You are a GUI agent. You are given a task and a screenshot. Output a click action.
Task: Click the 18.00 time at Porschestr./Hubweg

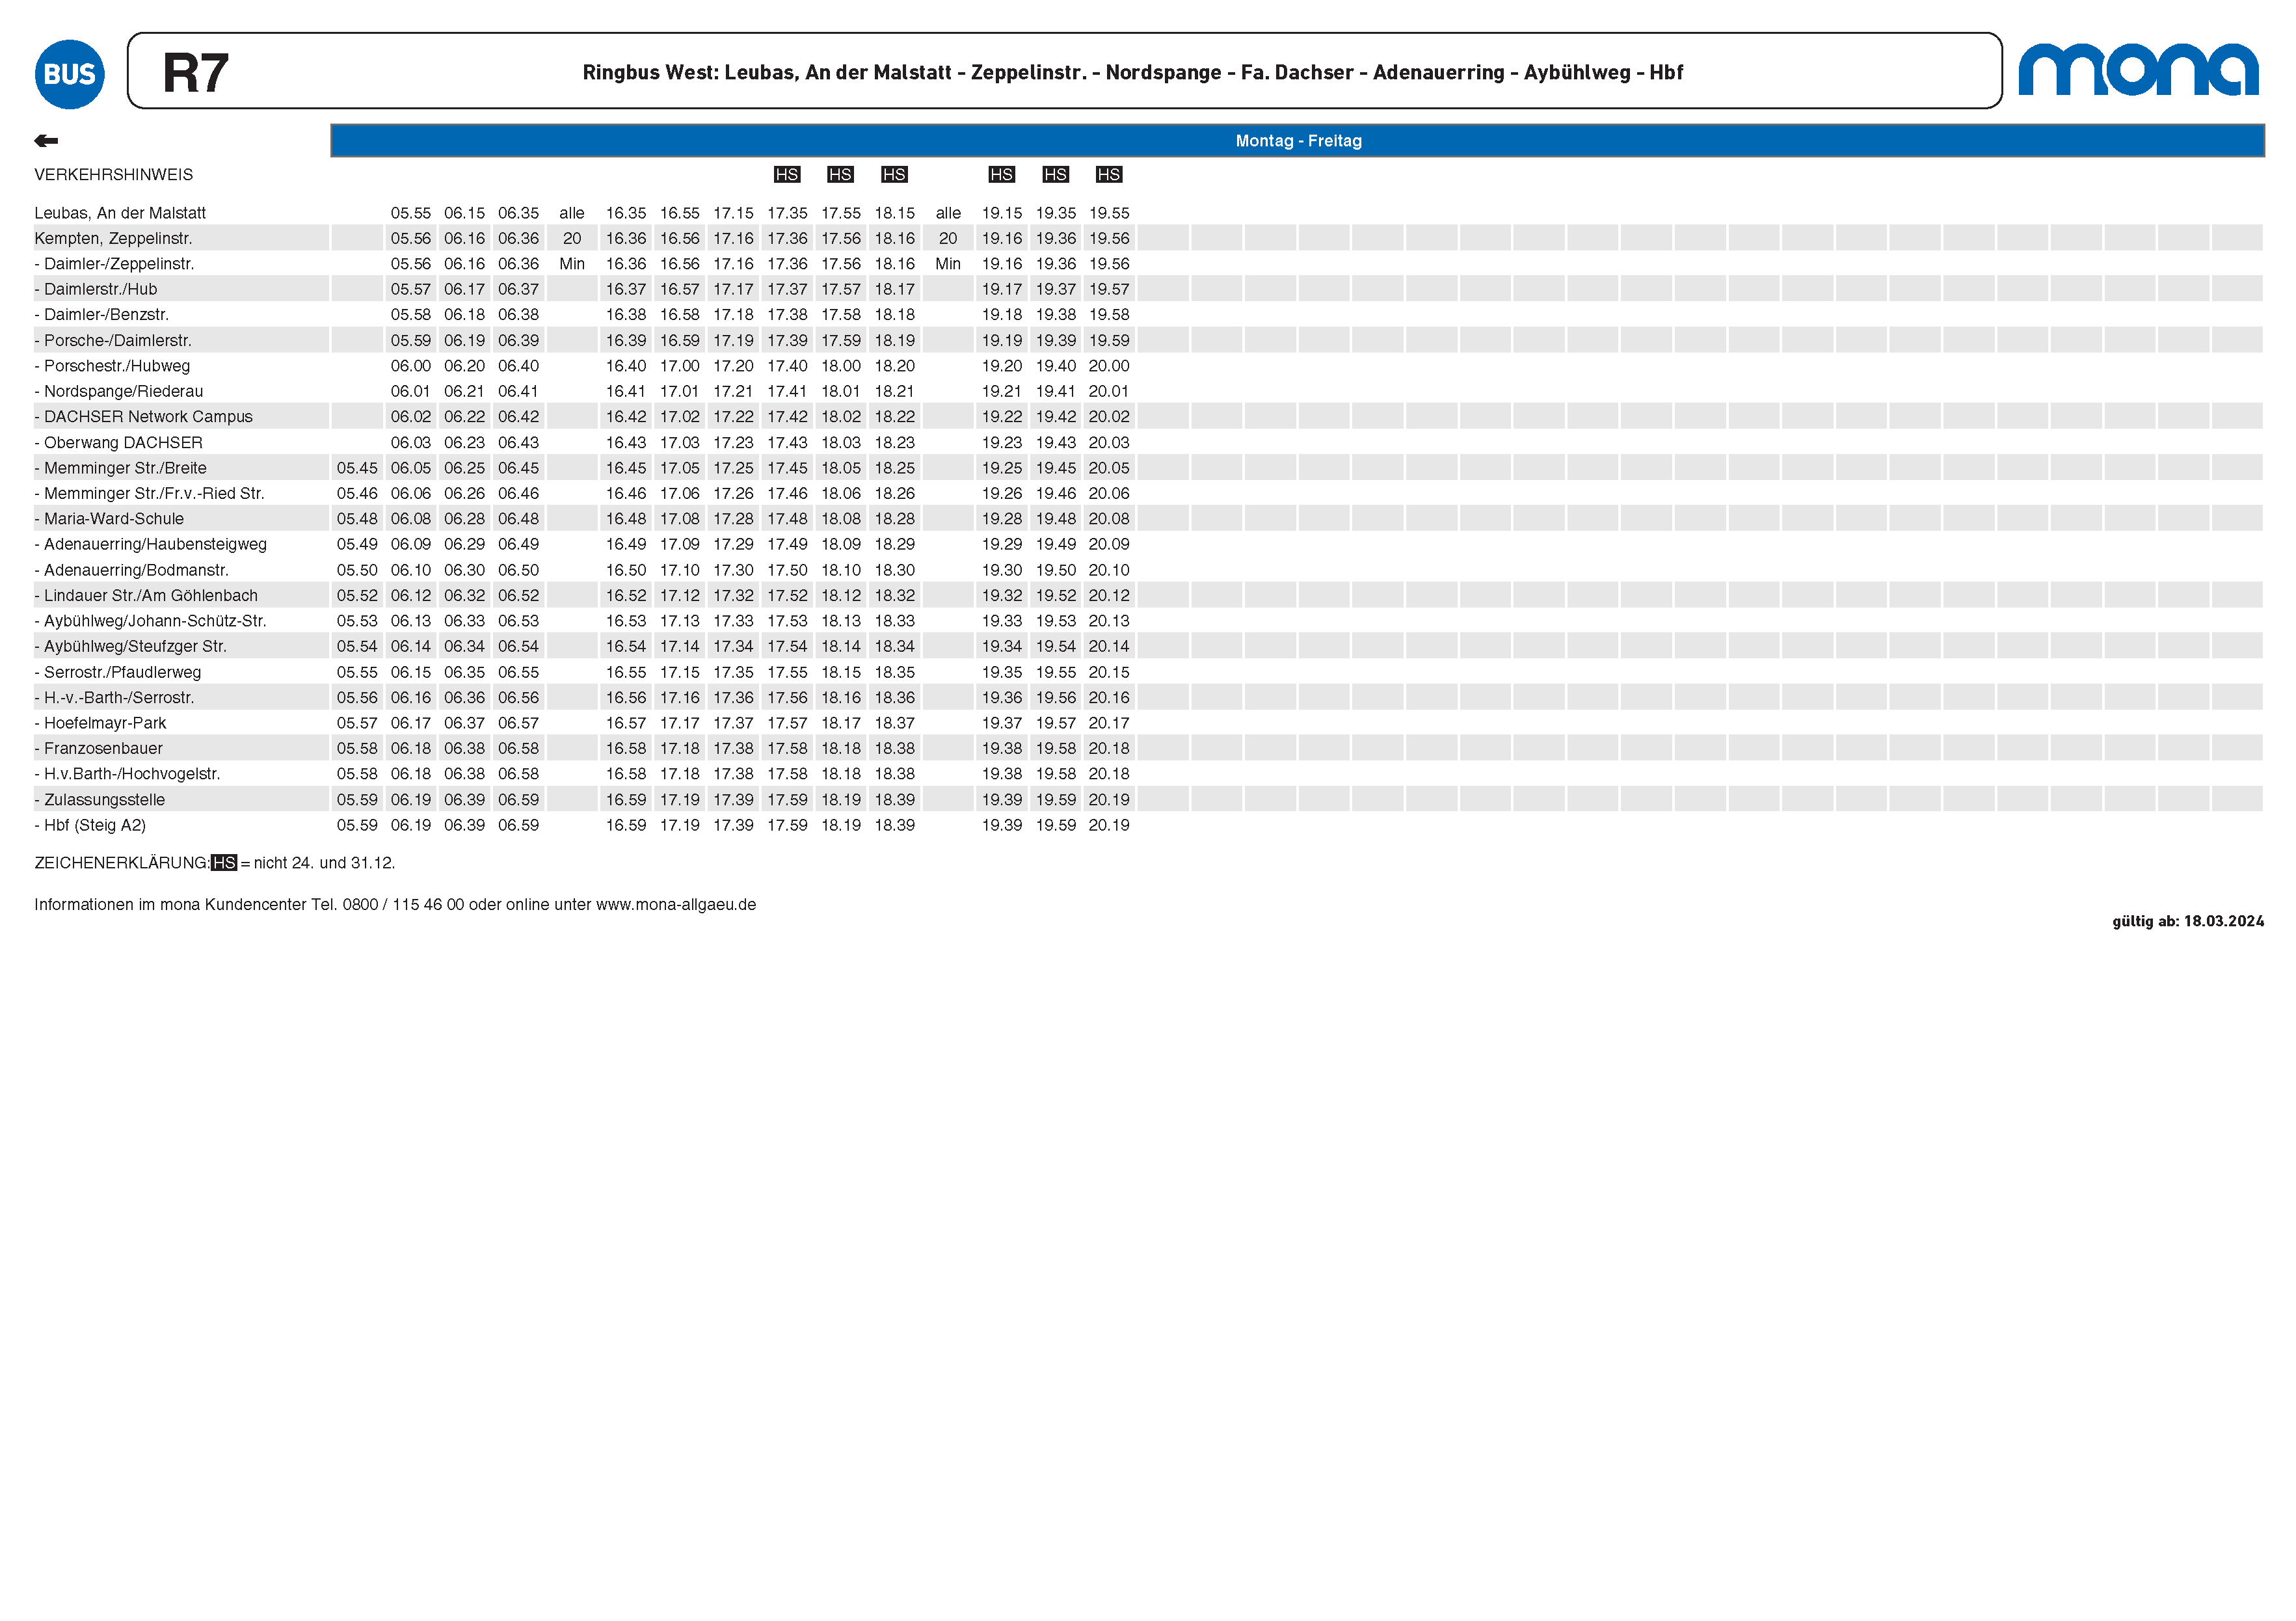pos(840,366)
